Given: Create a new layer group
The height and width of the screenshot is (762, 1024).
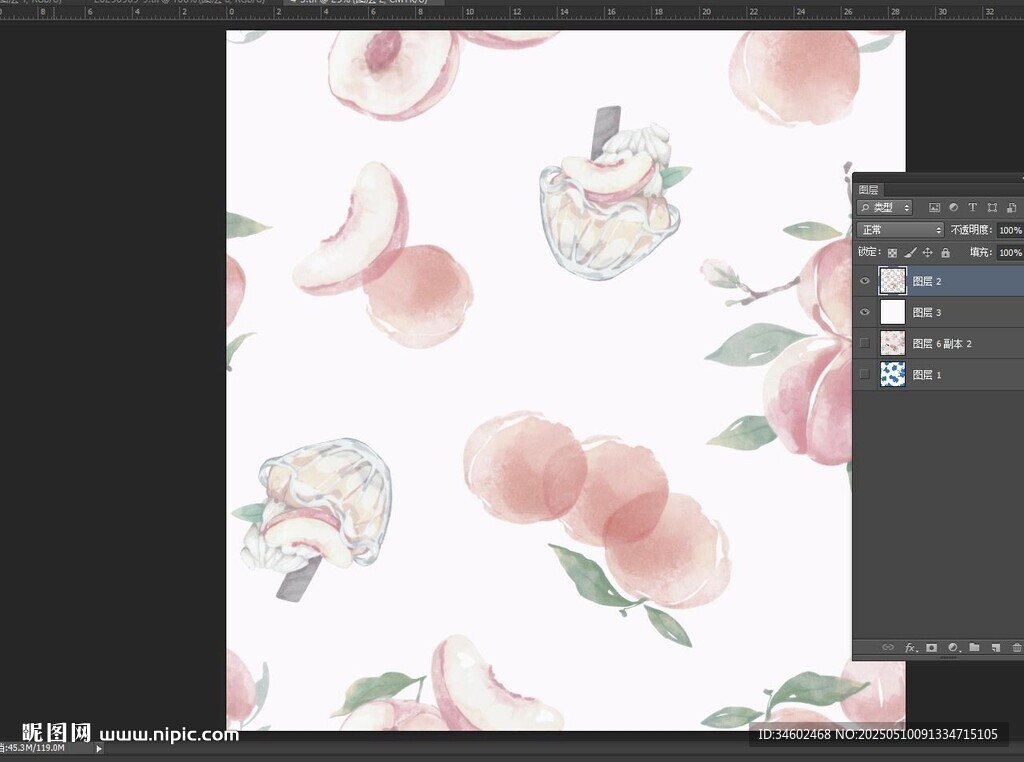Looking at the screenshot, I should pos(974,647).
